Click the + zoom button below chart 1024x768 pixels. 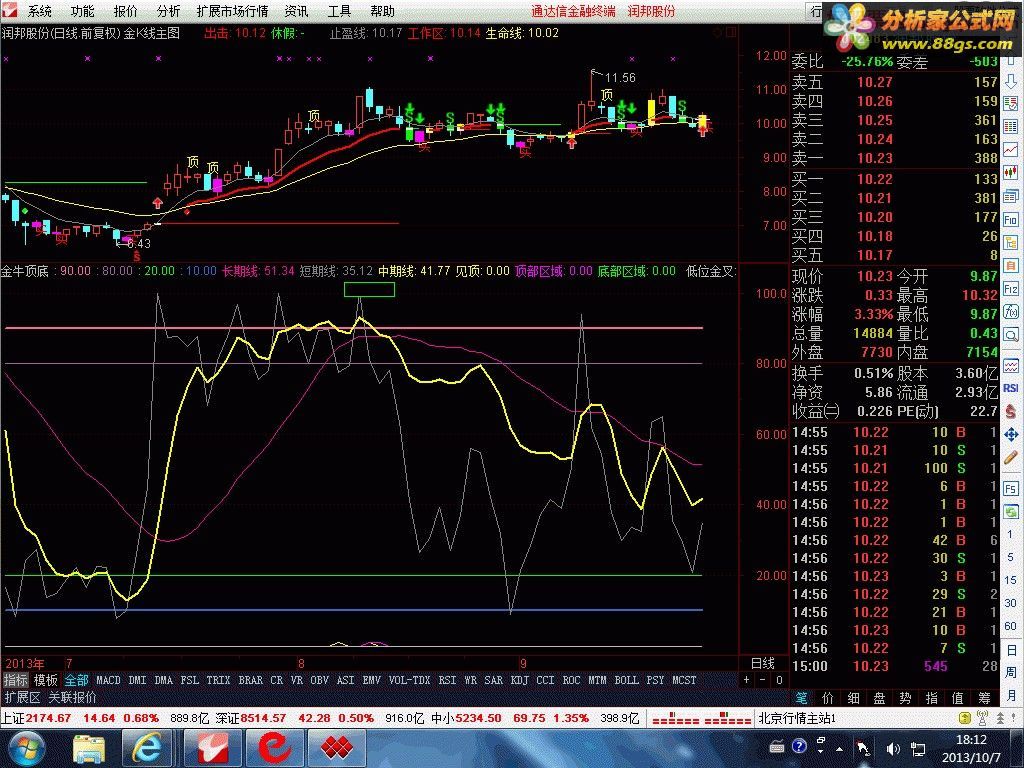[x=746, y=680]
